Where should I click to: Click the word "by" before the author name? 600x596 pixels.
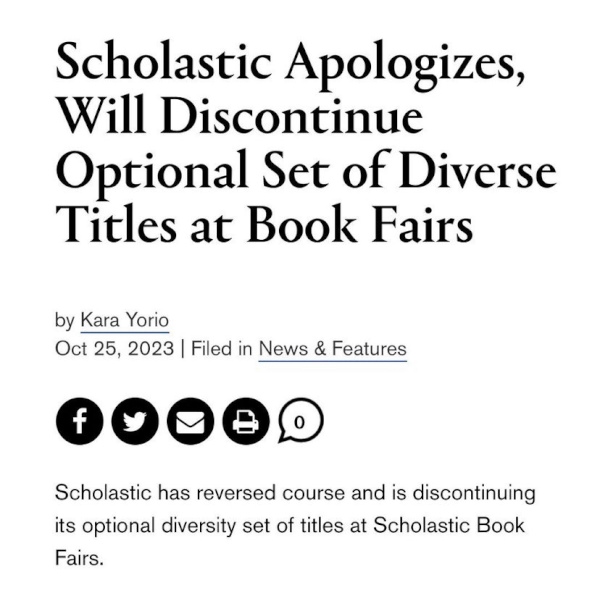pyautogui.click(x=64, y=321)
